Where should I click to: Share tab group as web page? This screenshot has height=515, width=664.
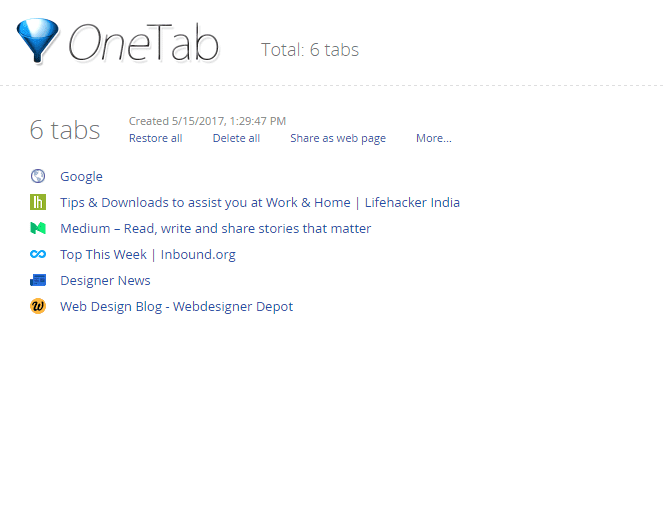pos(338,138)
